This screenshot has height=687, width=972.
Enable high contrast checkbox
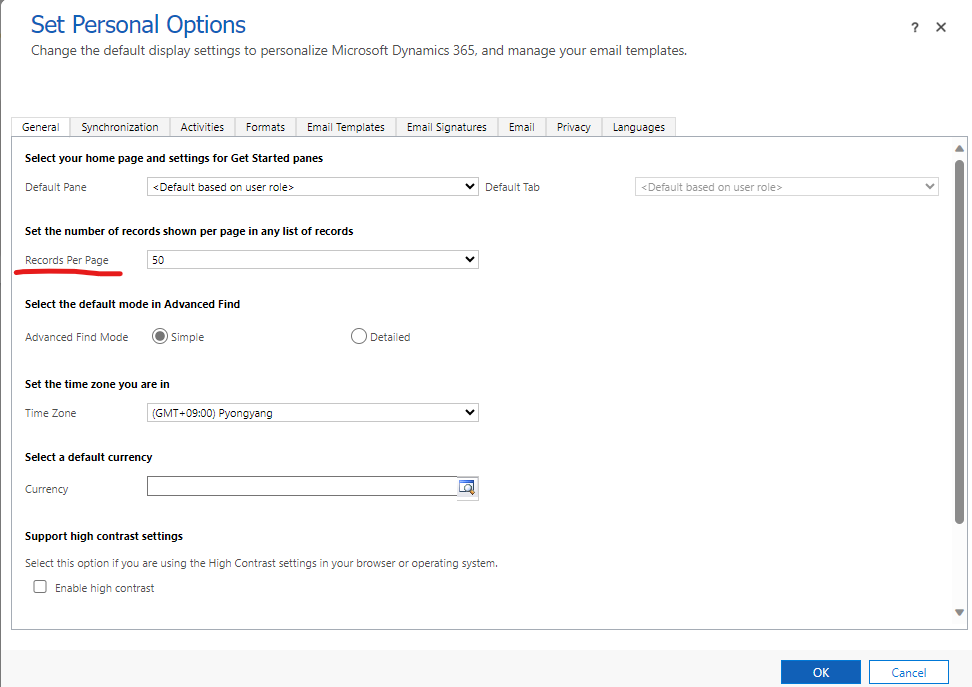pos(40,587)
